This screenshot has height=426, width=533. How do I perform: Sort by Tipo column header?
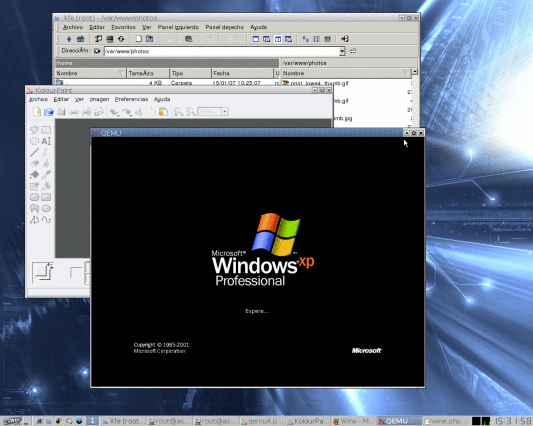(190, 73)
